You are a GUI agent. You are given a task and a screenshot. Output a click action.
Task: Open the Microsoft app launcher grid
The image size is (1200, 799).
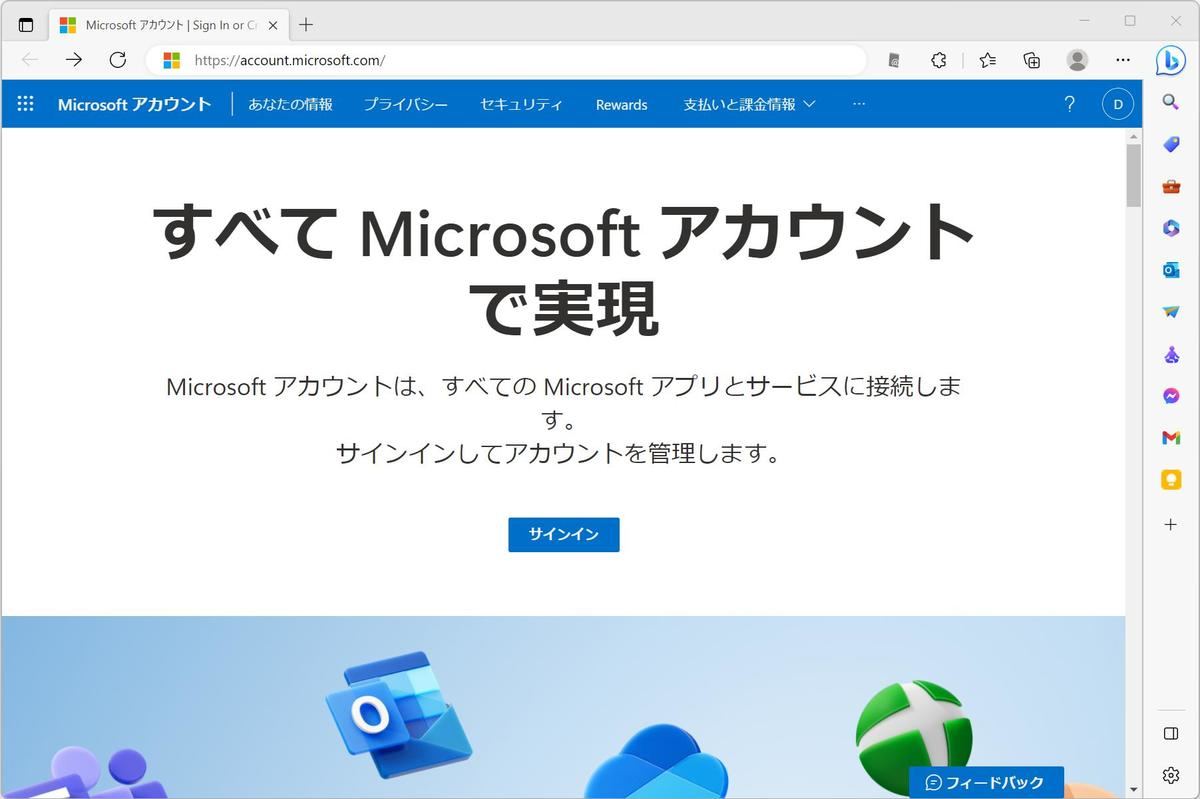(x=26, y=103)
